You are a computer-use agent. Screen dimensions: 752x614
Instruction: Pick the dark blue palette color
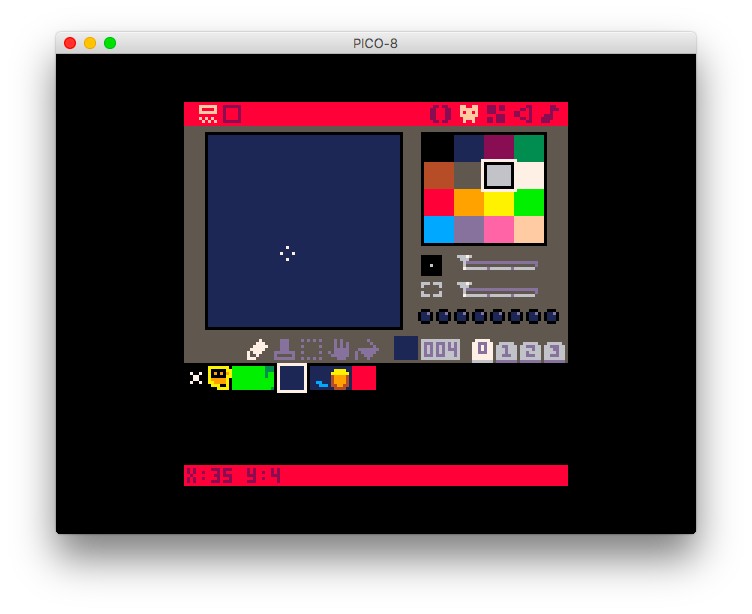(469, 149)
